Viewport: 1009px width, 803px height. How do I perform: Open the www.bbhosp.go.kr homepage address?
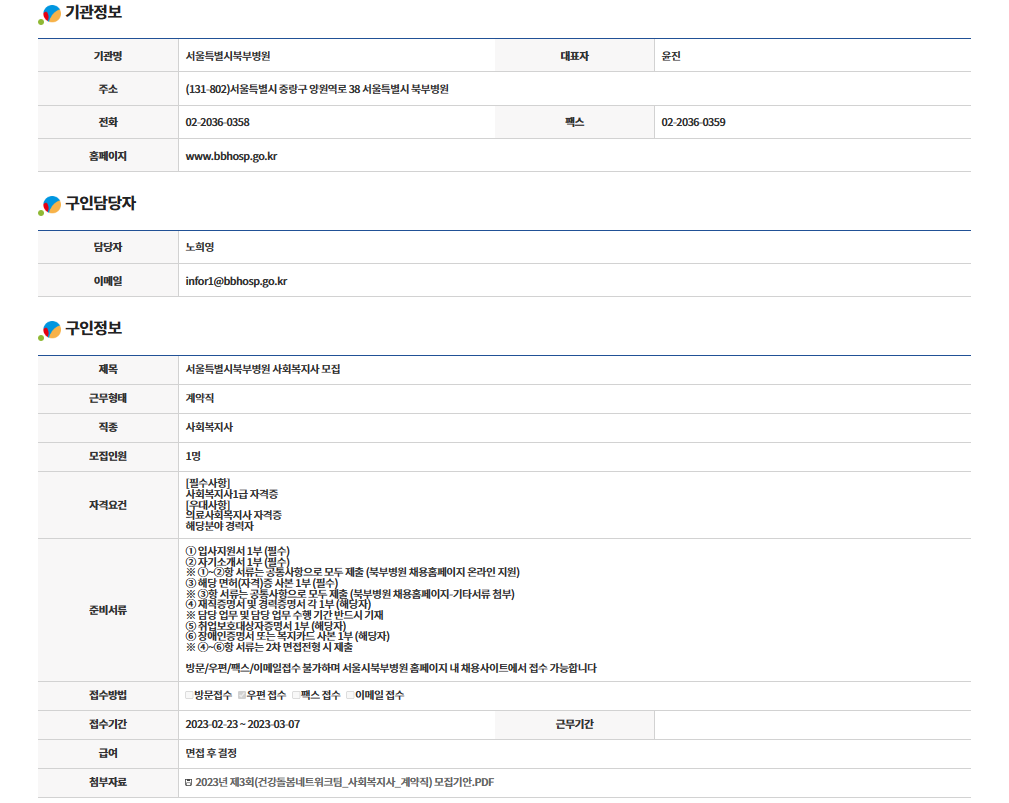(x=232, y=156)
